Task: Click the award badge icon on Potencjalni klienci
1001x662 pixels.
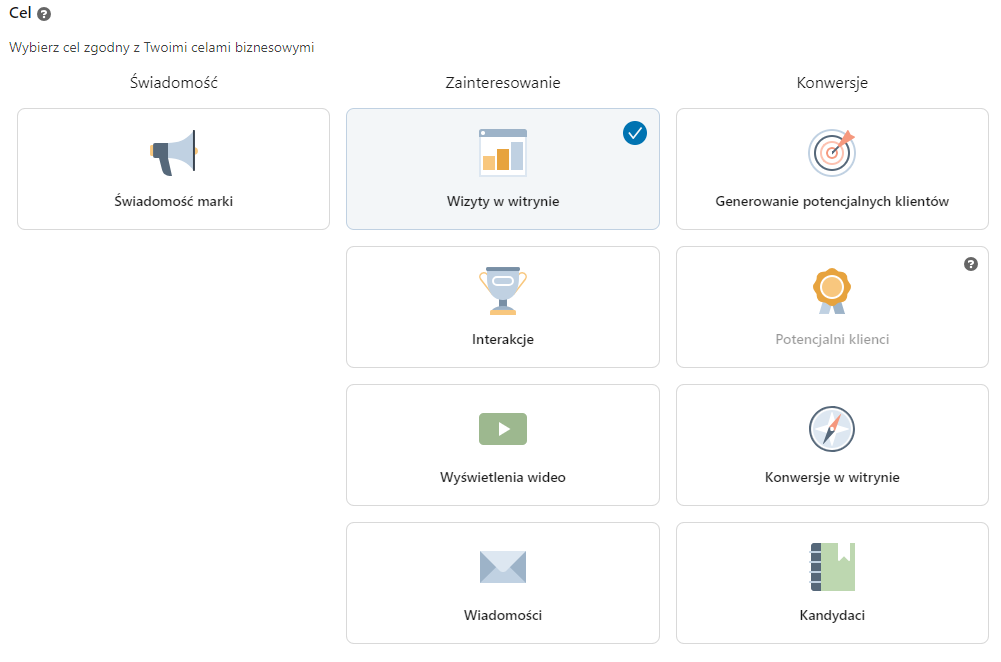Action: point(831,289)
